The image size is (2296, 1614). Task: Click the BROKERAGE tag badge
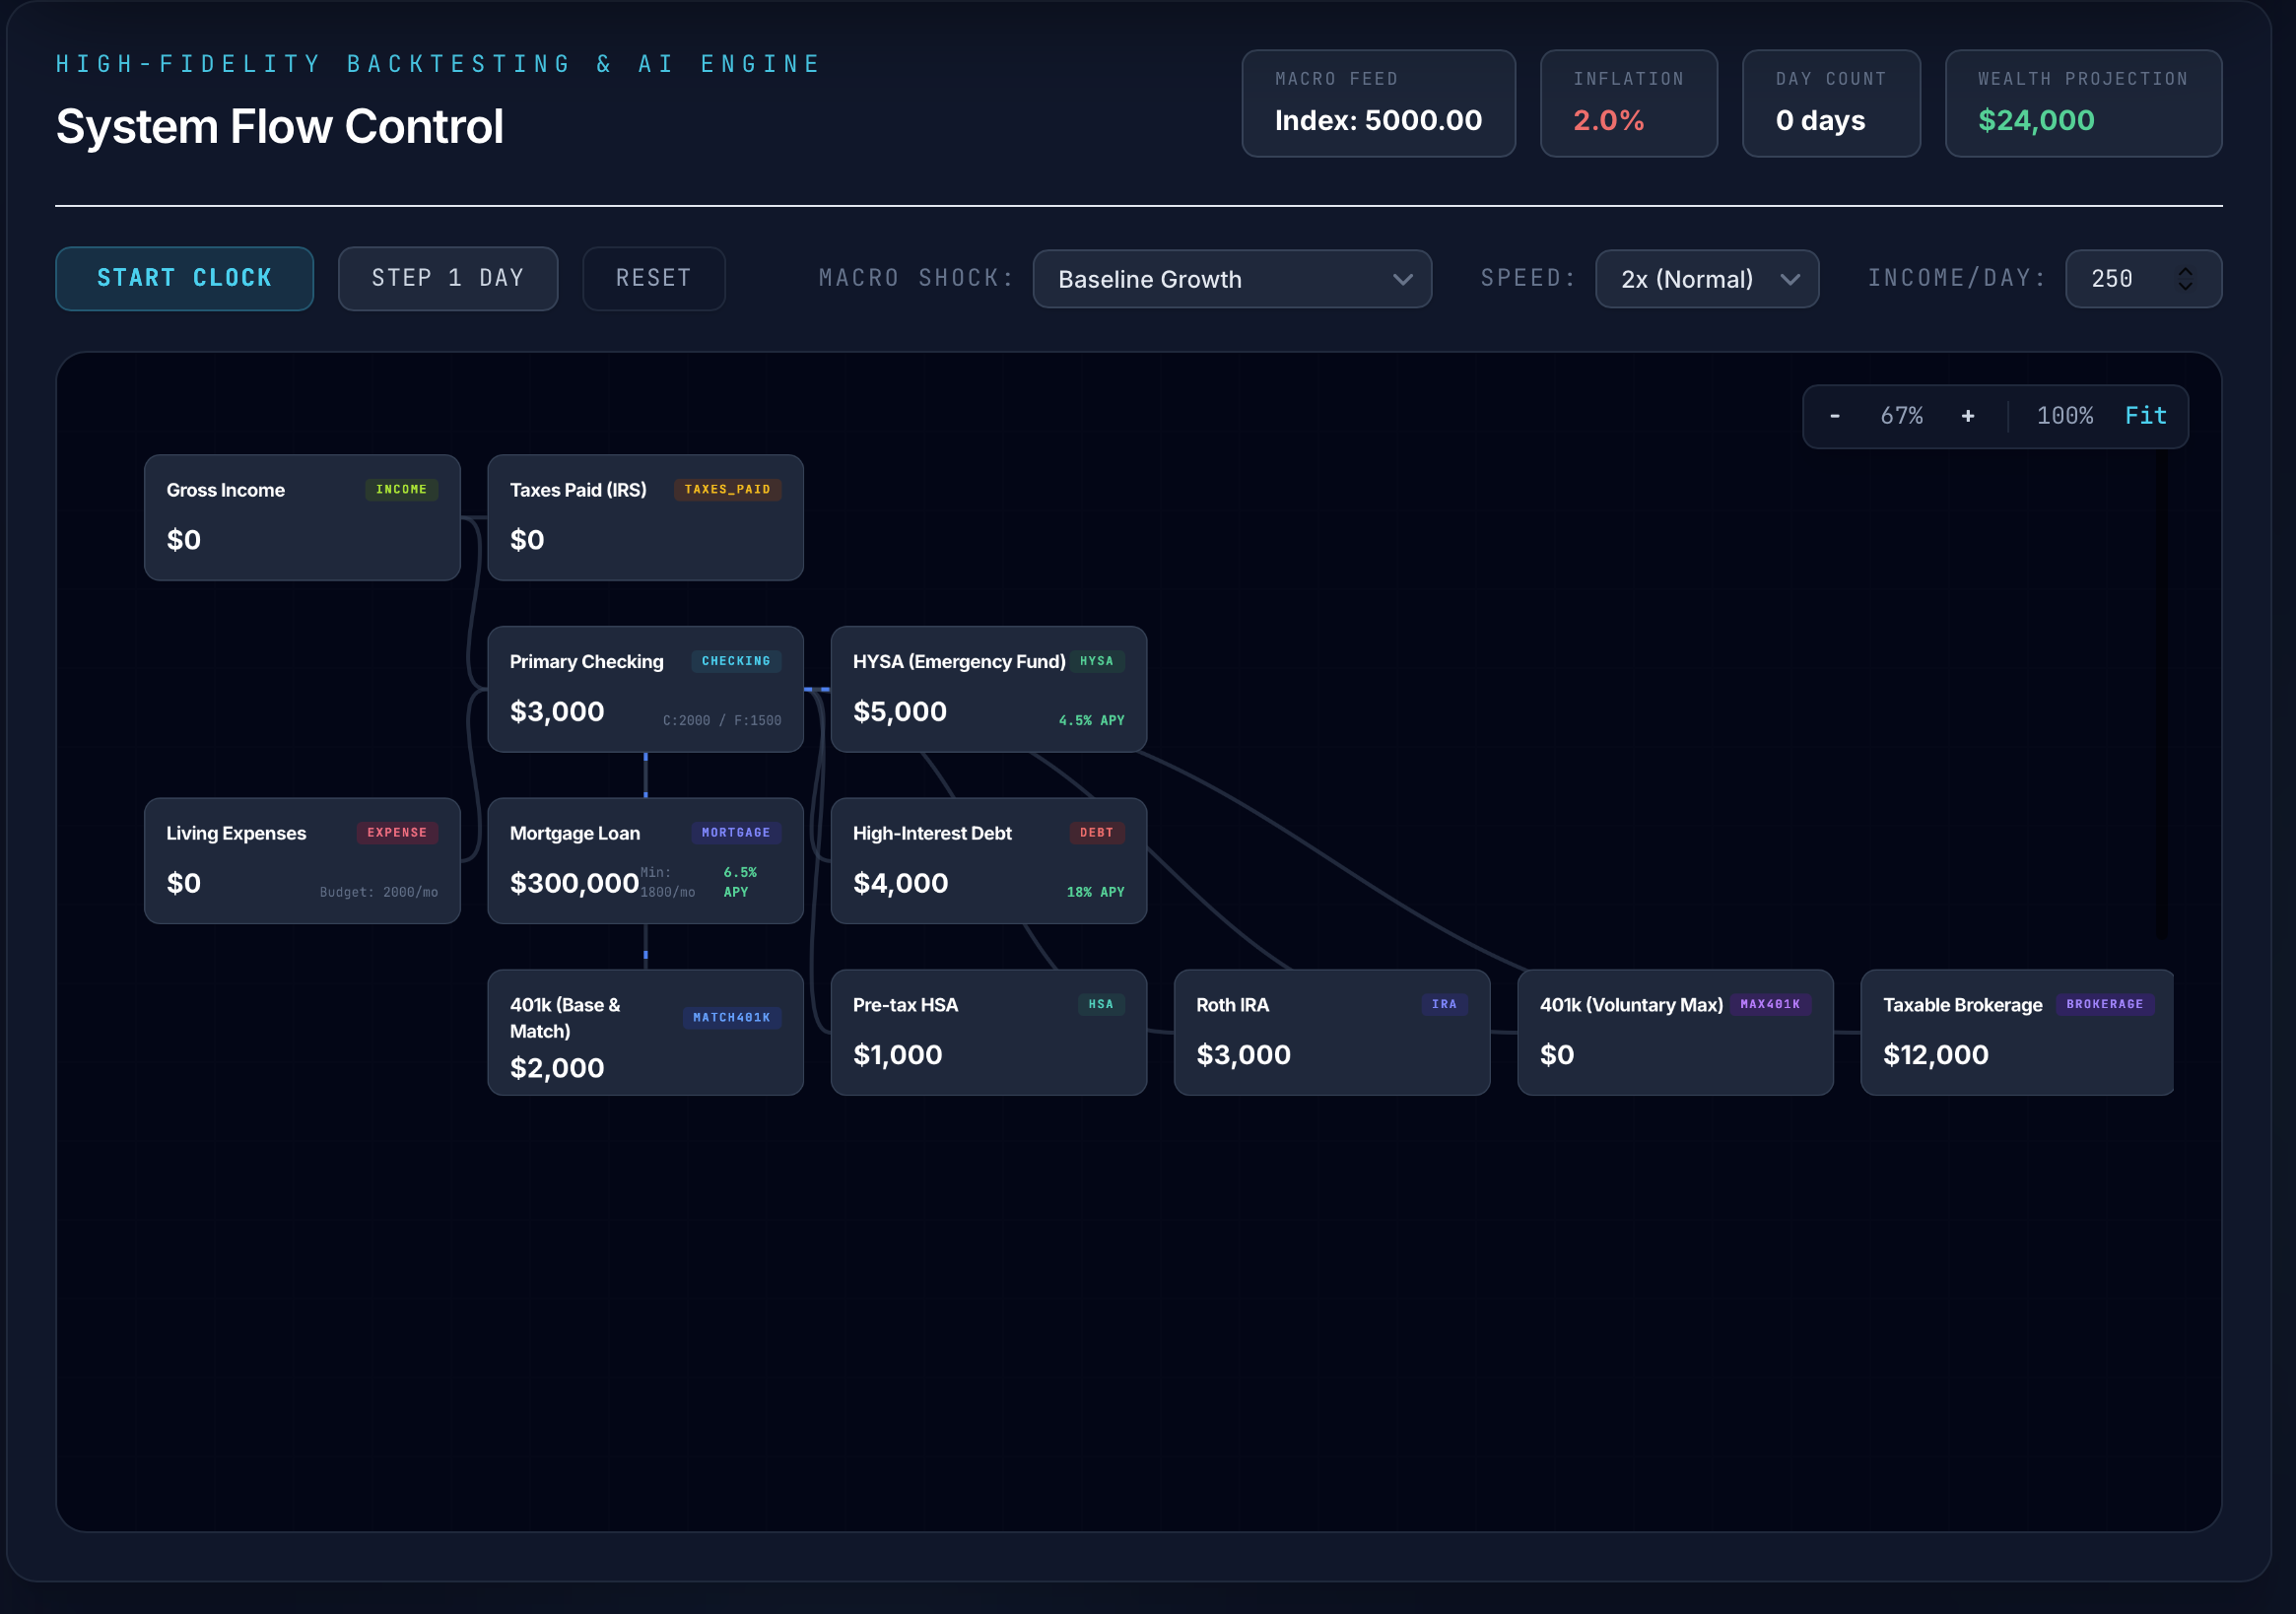(x=2105, y=1005)
